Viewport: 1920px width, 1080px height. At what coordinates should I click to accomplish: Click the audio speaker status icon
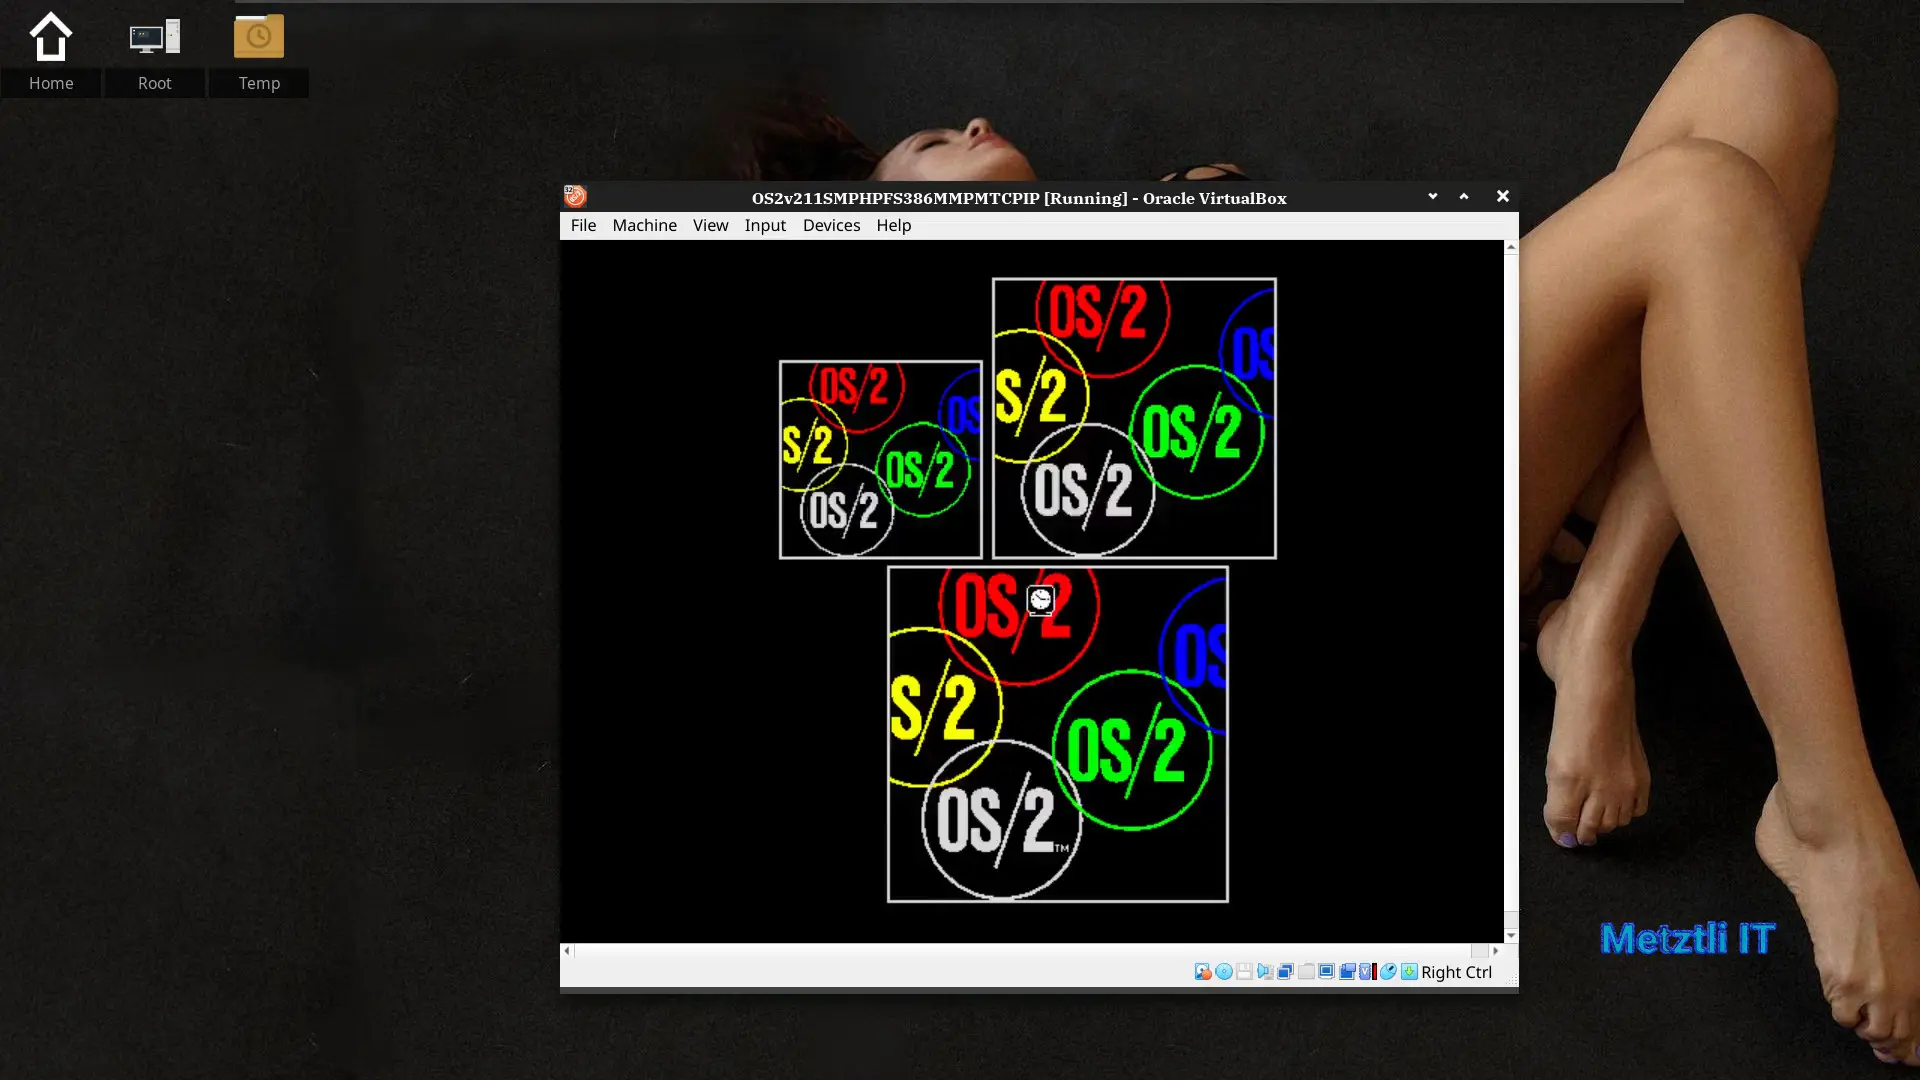[x=1265, y=972]
